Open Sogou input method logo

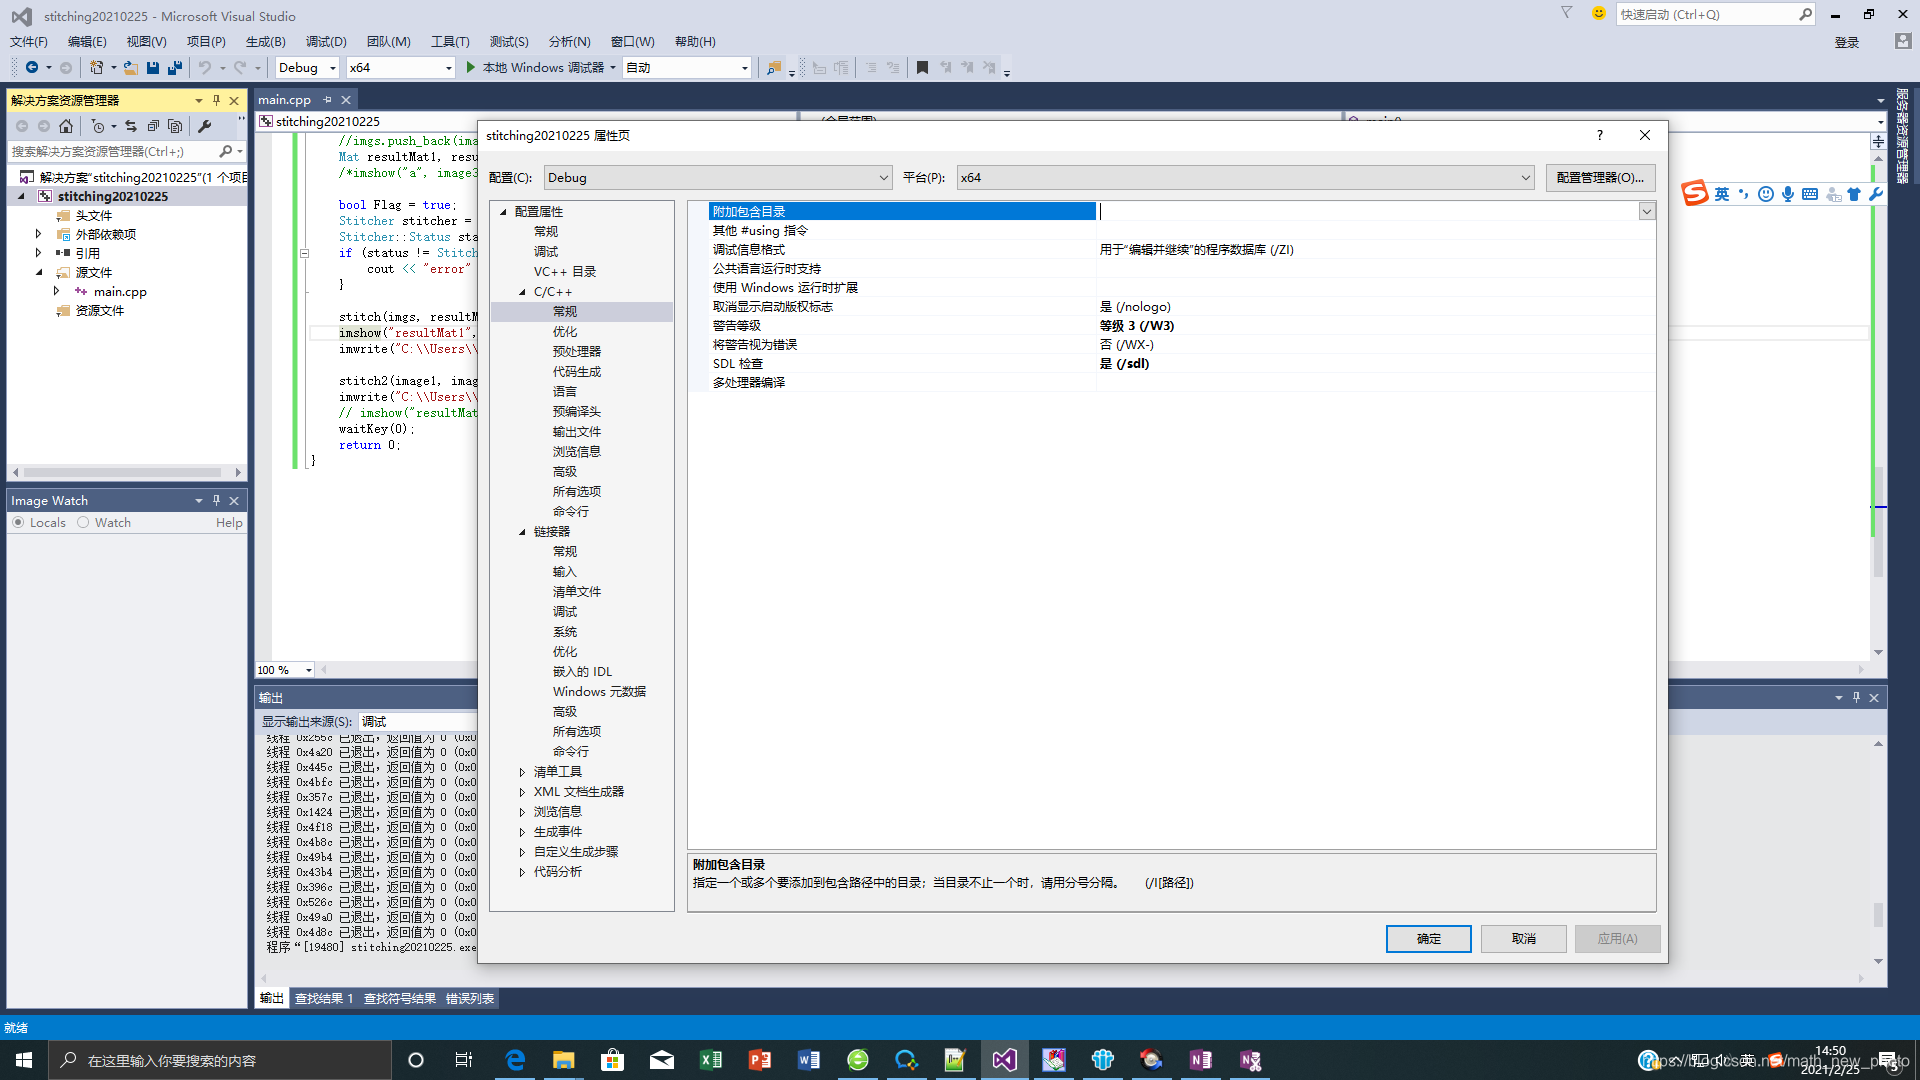(x=1694, y=193)
